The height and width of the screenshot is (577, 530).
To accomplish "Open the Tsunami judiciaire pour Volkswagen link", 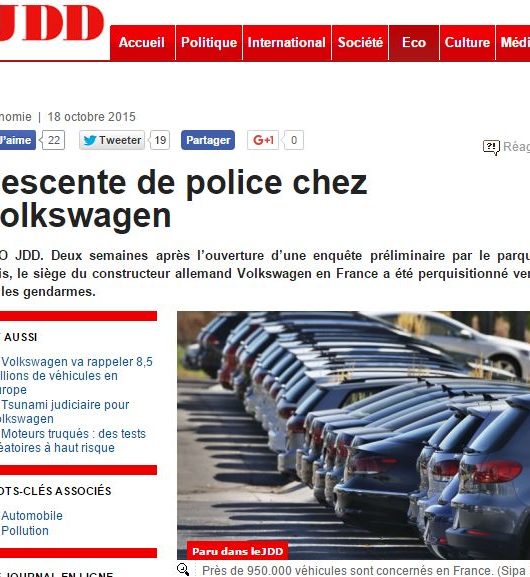I will 65,412.
